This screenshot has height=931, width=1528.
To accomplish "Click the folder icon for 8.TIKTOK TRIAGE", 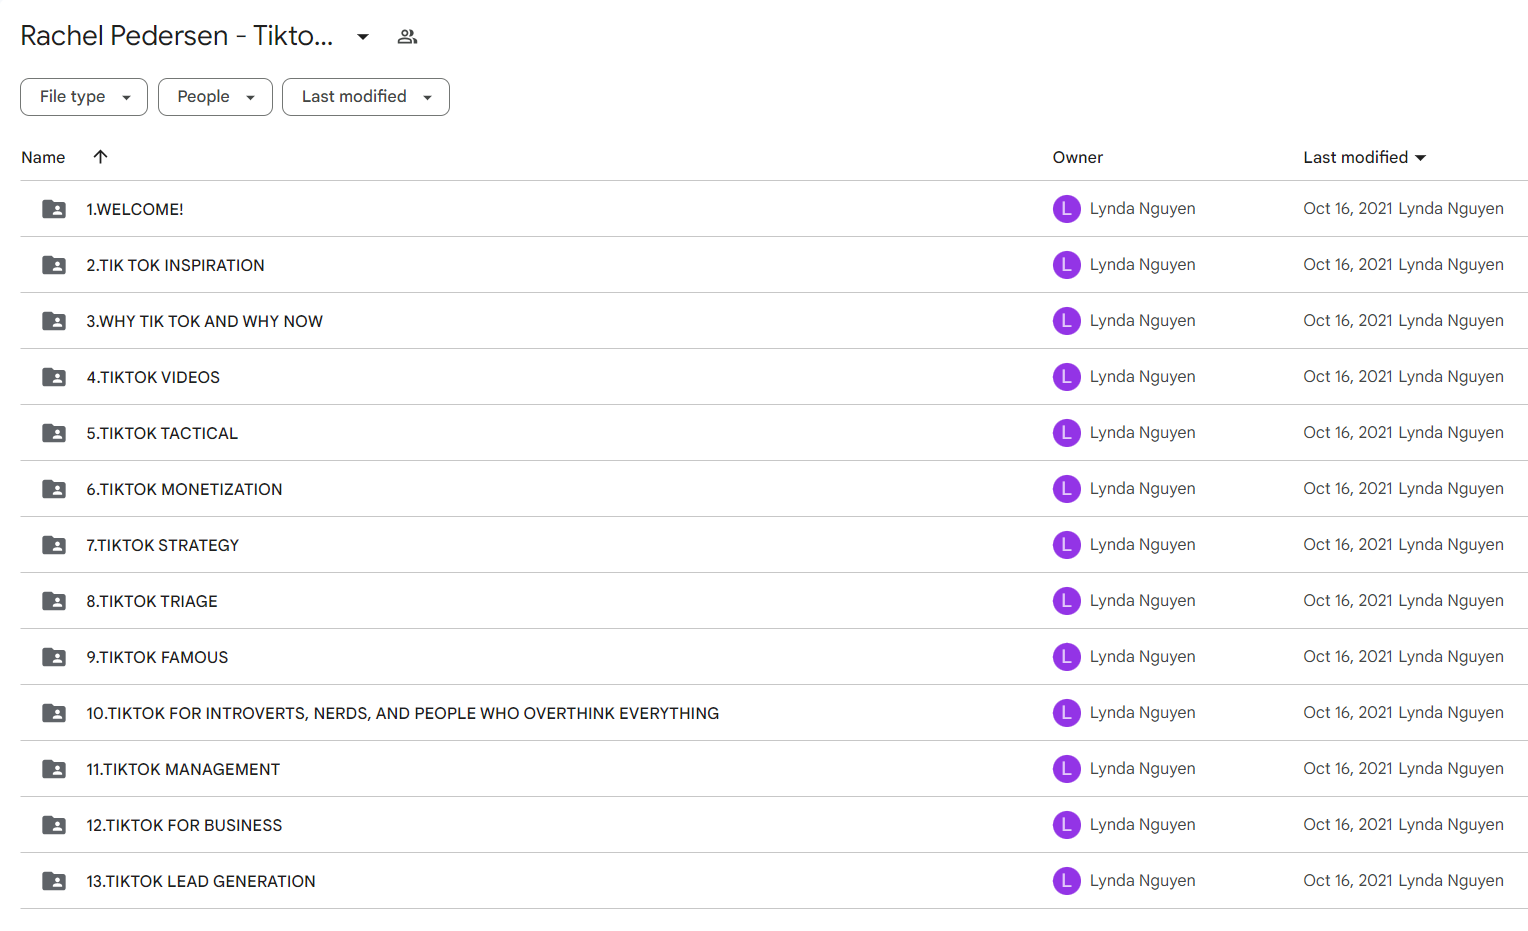I will 54,601.
